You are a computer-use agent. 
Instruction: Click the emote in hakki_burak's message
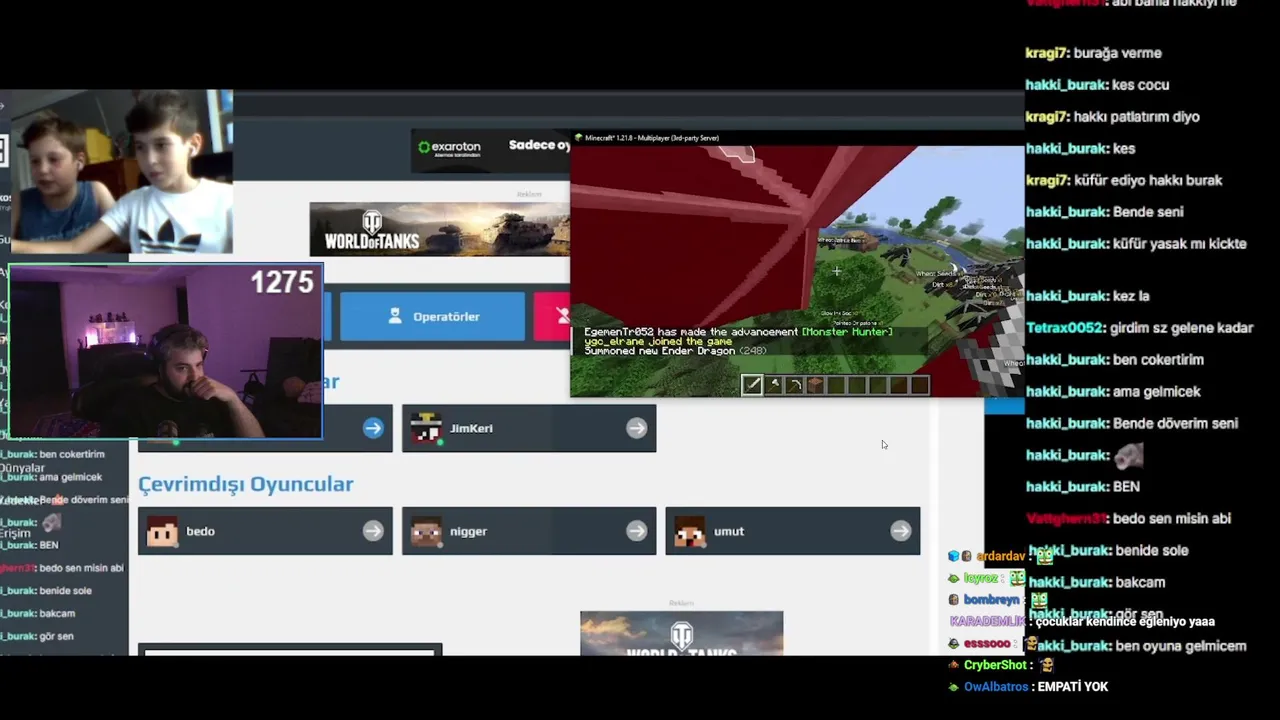pos(1129,455)
